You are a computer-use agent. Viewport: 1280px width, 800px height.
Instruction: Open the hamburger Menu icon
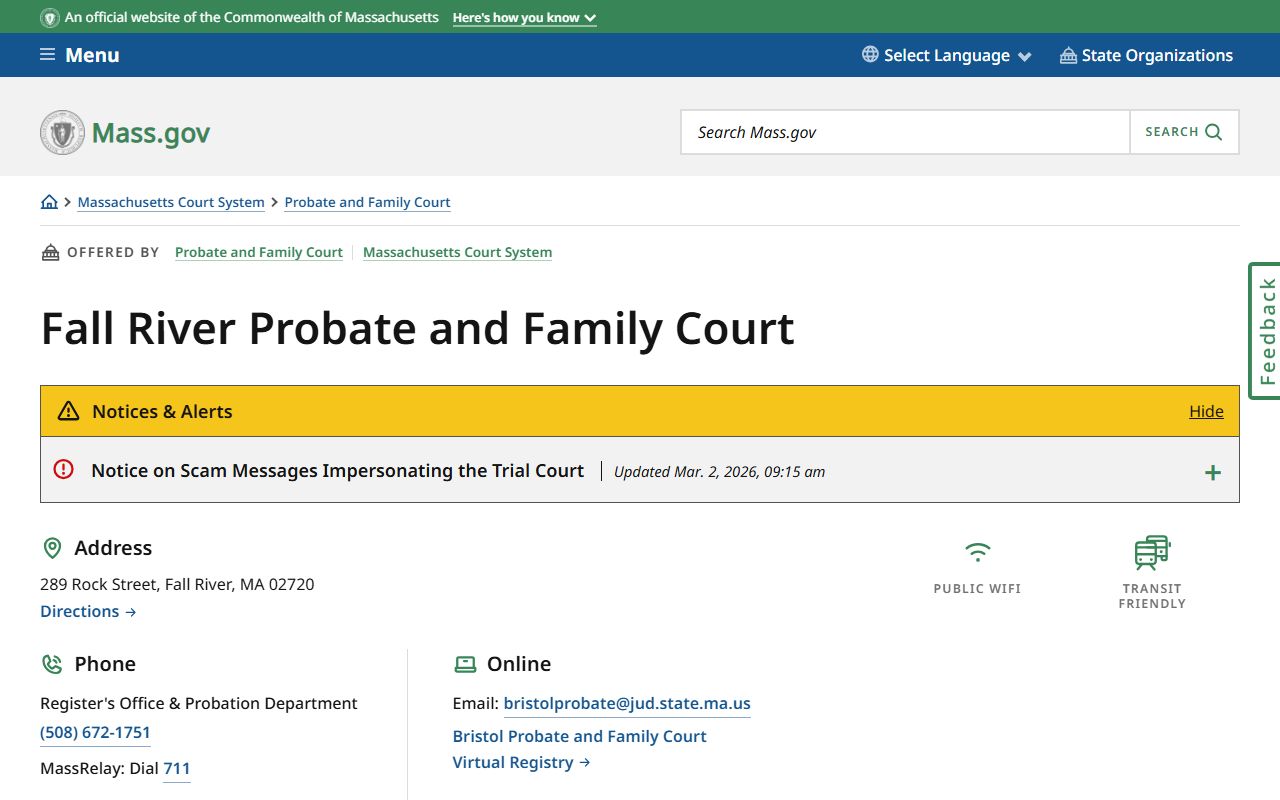tap(47, 55)
